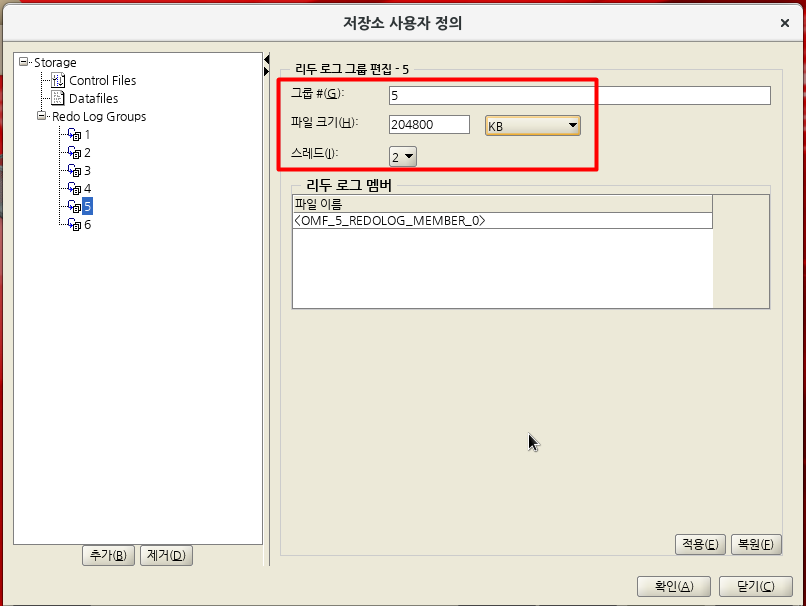
Task: Click the 추가(B) add button
Action: click(x=108, y=556)
